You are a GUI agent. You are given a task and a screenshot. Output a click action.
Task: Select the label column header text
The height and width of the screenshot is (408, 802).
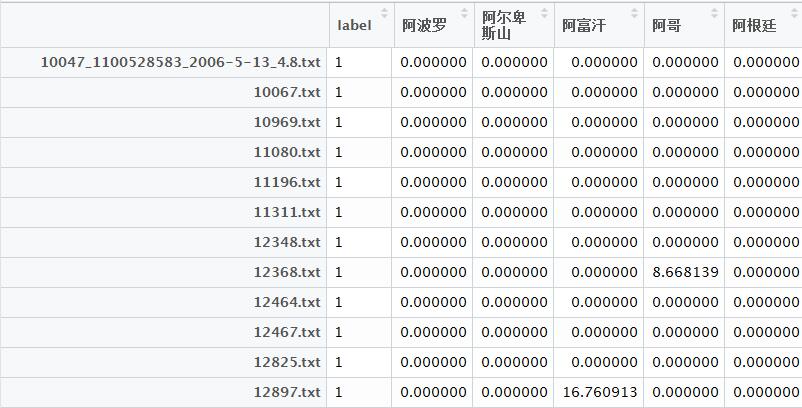[354, 26]
